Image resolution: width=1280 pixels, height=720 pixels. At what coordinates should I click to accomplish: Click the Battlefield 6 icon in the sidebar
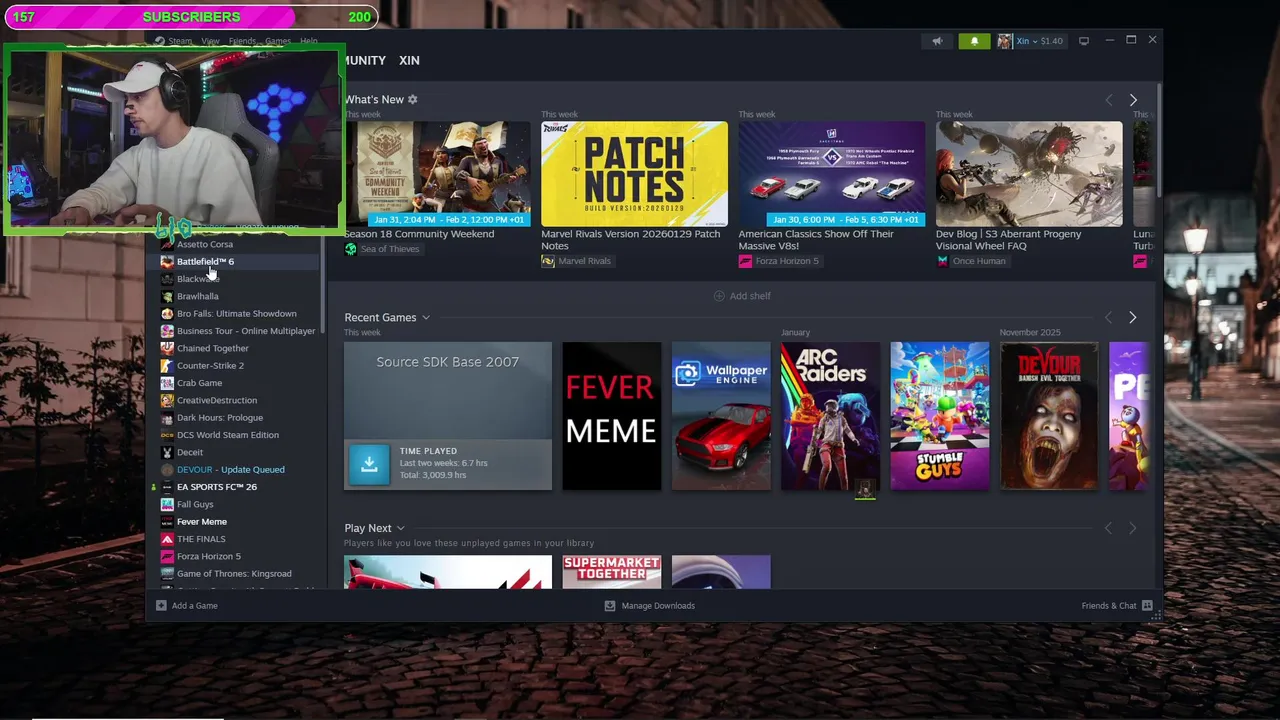[167, 261]
